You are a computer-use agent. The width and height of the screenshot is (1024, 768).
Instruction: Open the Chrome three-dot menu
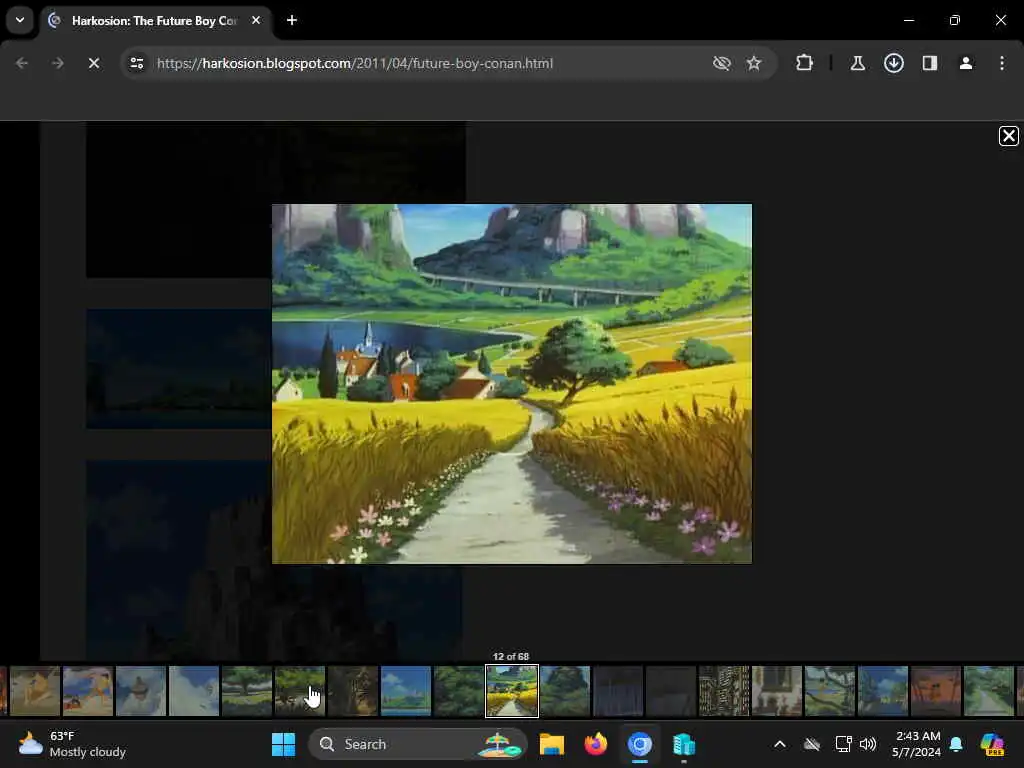pyautogui.click(x=1001, y=63)
